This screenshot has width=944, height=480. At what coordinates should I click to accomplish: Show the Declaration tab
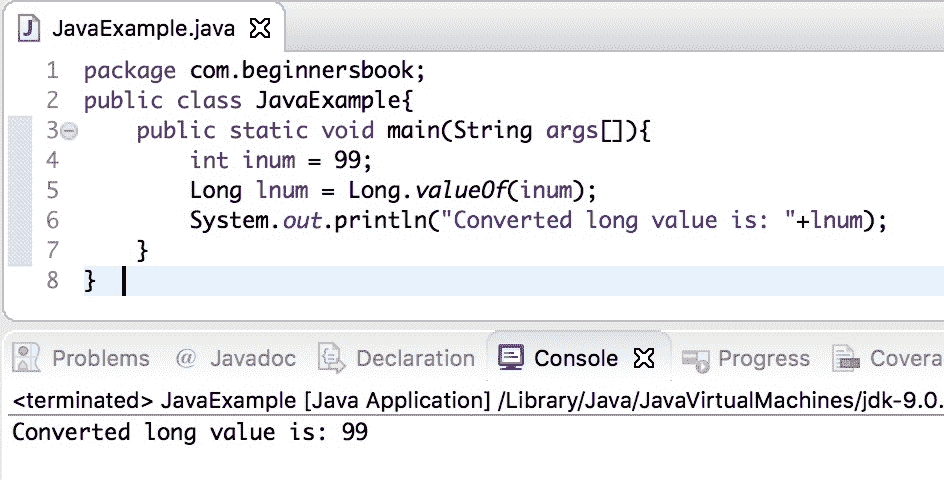click(x=415, y=358)
